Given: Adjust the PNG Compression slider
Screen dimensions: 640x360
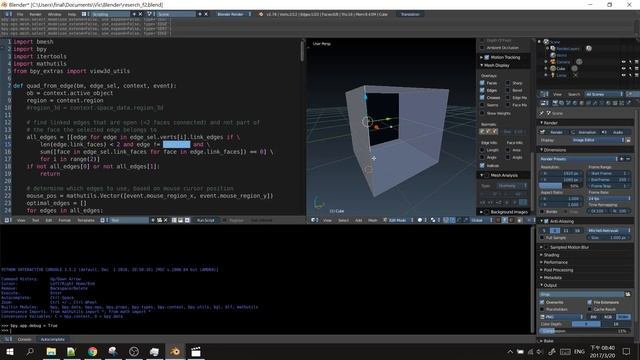Looking at the screenshot, I should 584,331.
